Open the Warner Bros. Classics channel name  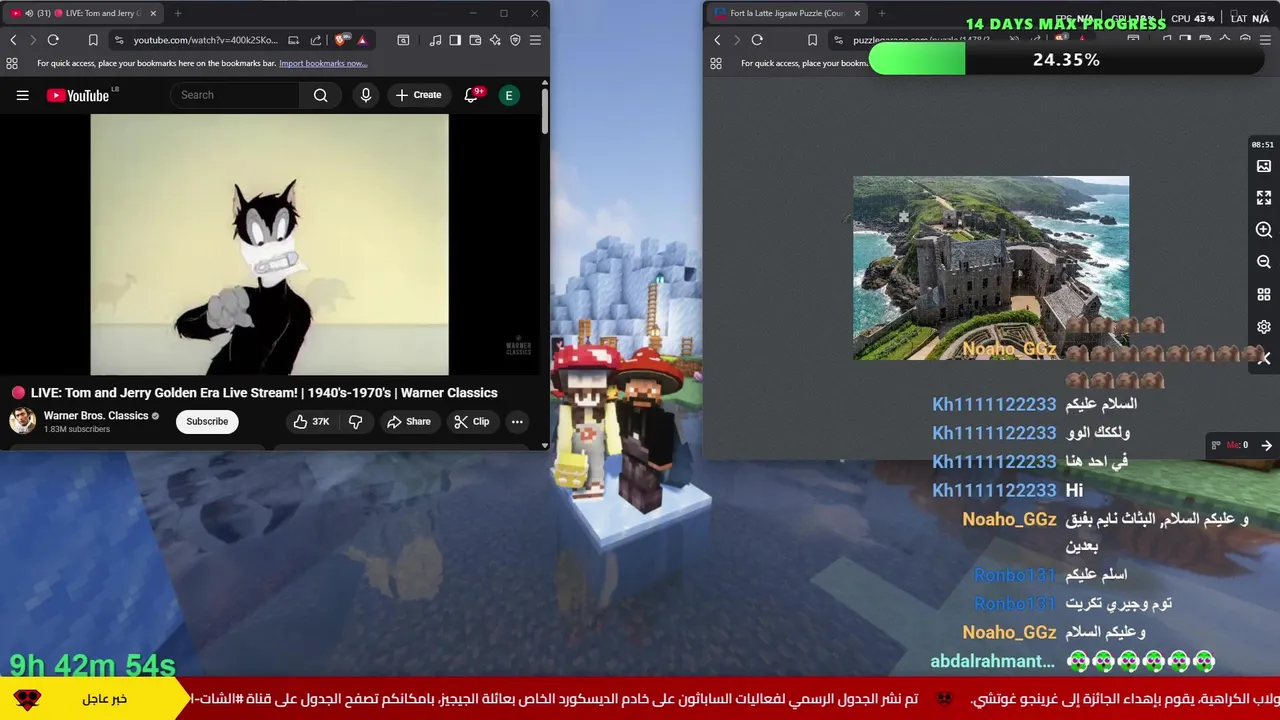point(96,415)
